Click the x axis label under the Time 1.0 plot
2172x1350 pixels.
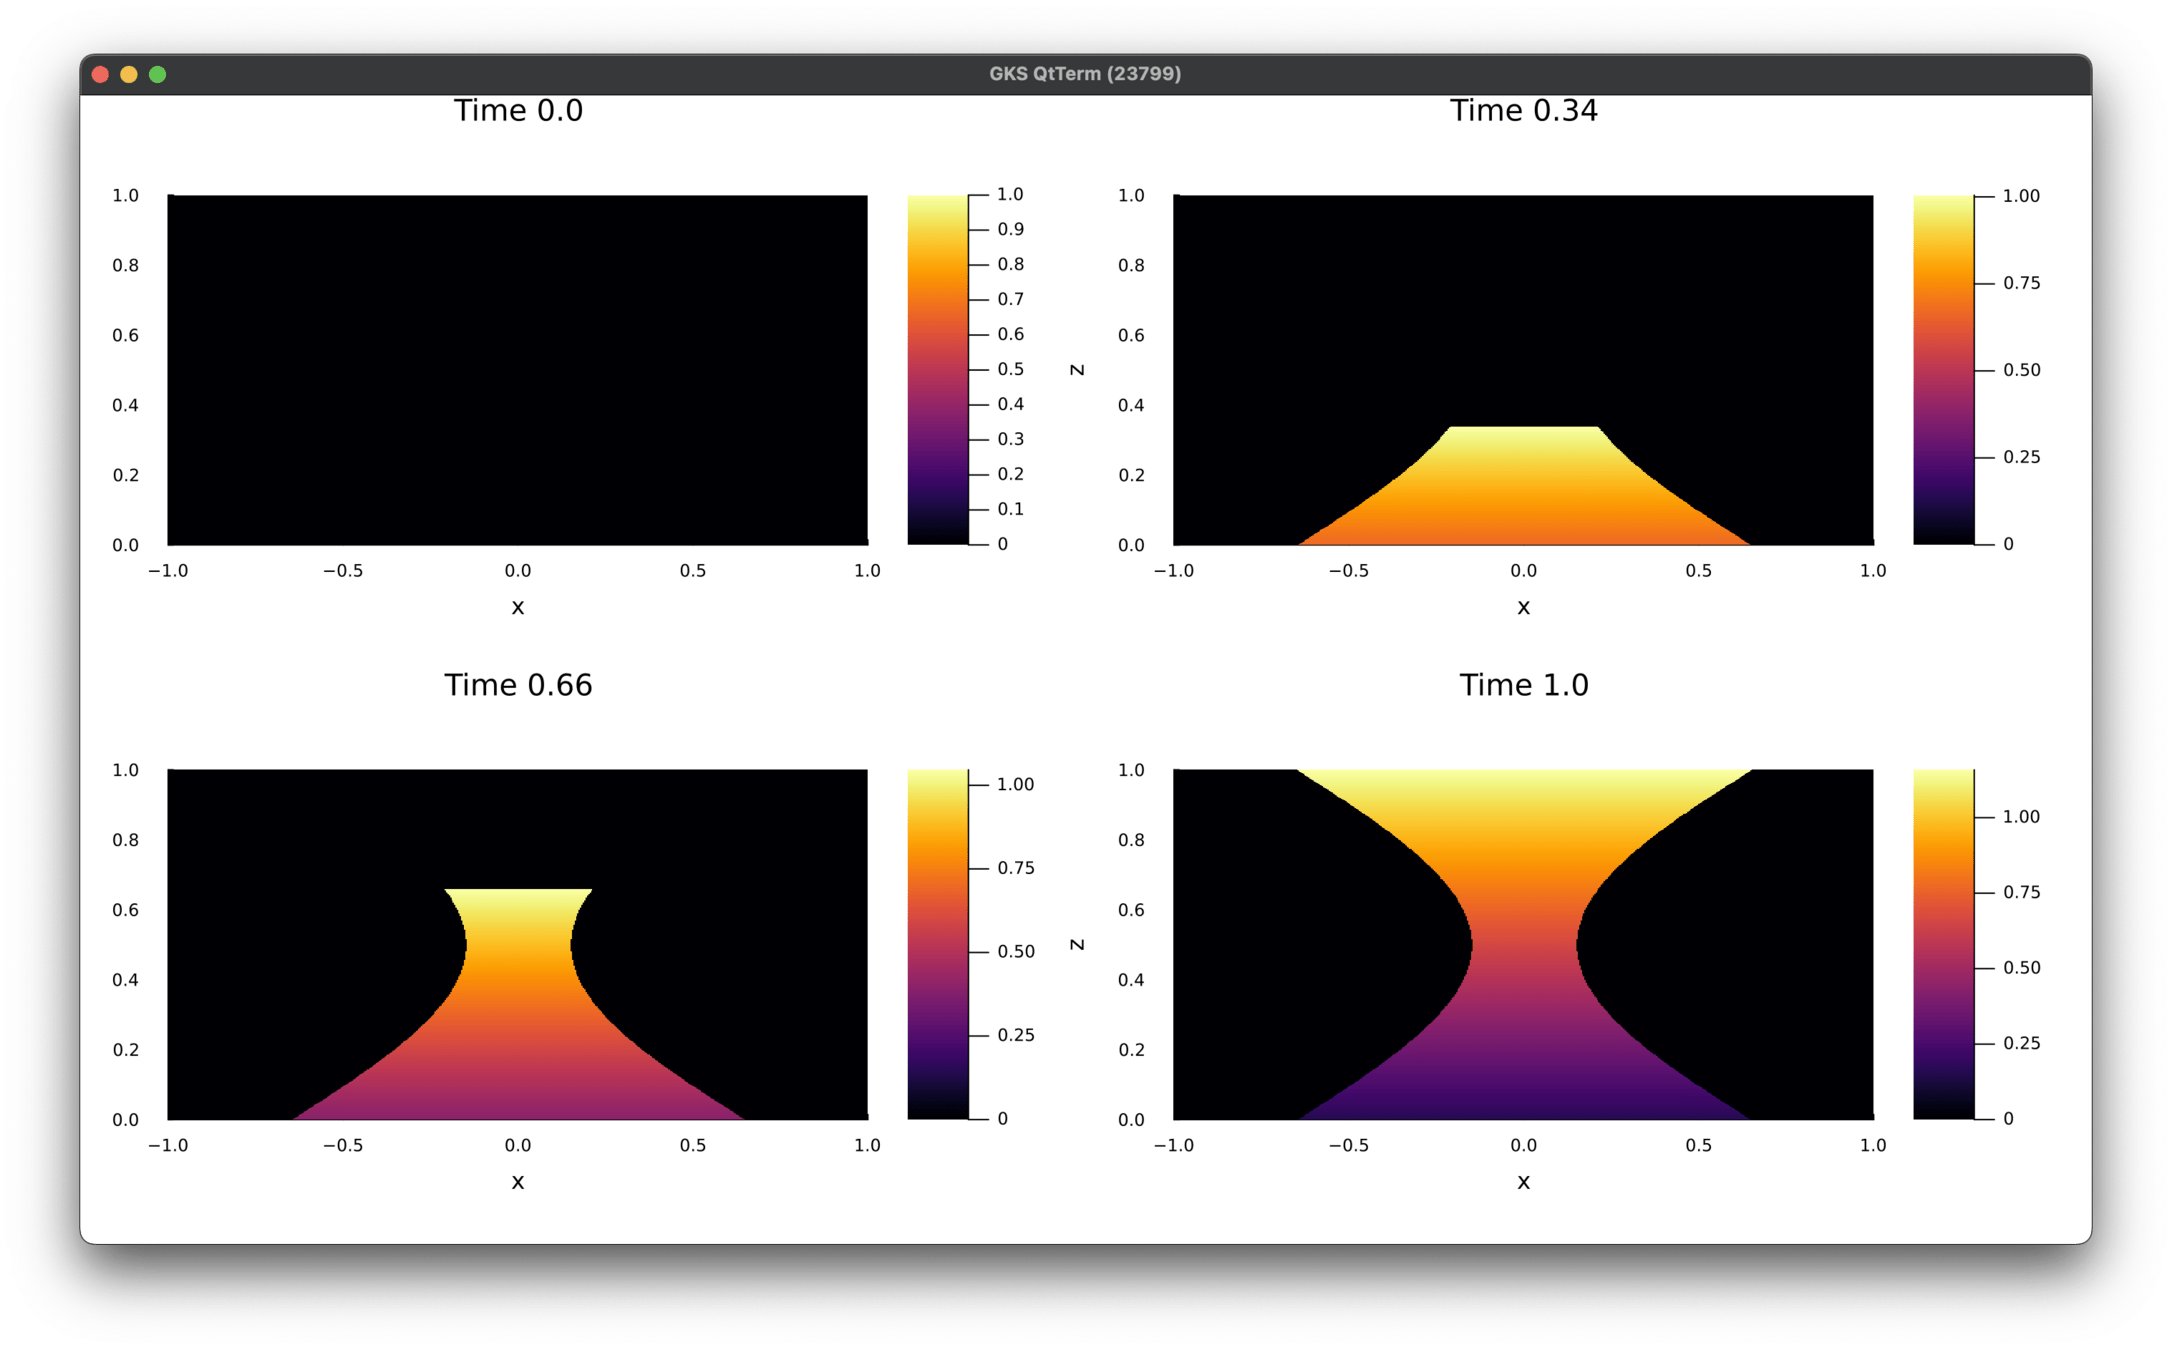(x=1523, y=1182)
